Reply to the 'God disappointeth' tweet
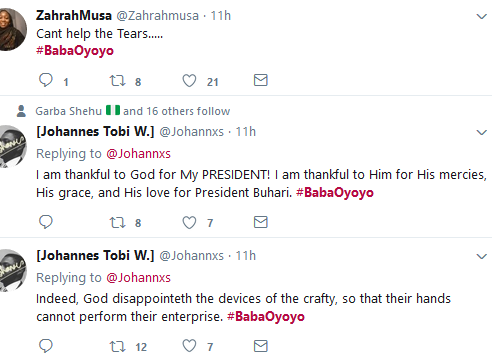This screenshot has height=360, width=492. (x=46, y=346)
